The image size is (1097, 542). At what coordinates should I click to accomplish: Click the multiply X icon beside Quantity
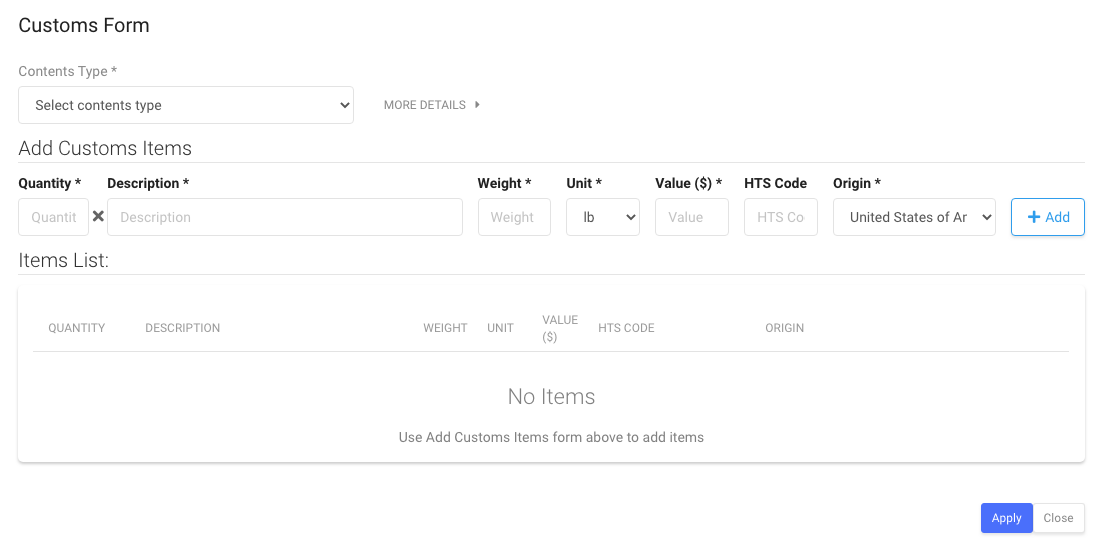tap(98, 217)
